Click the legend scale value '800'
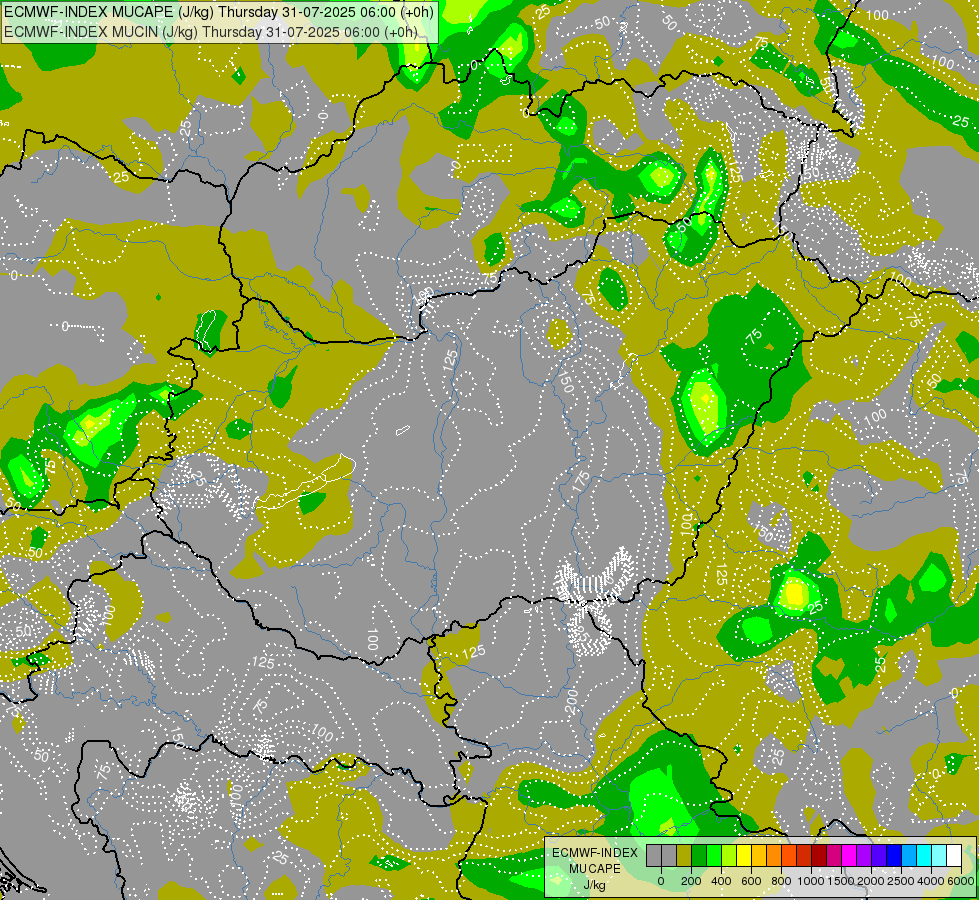This screenshot has width=979, height=900. [781, 881]
